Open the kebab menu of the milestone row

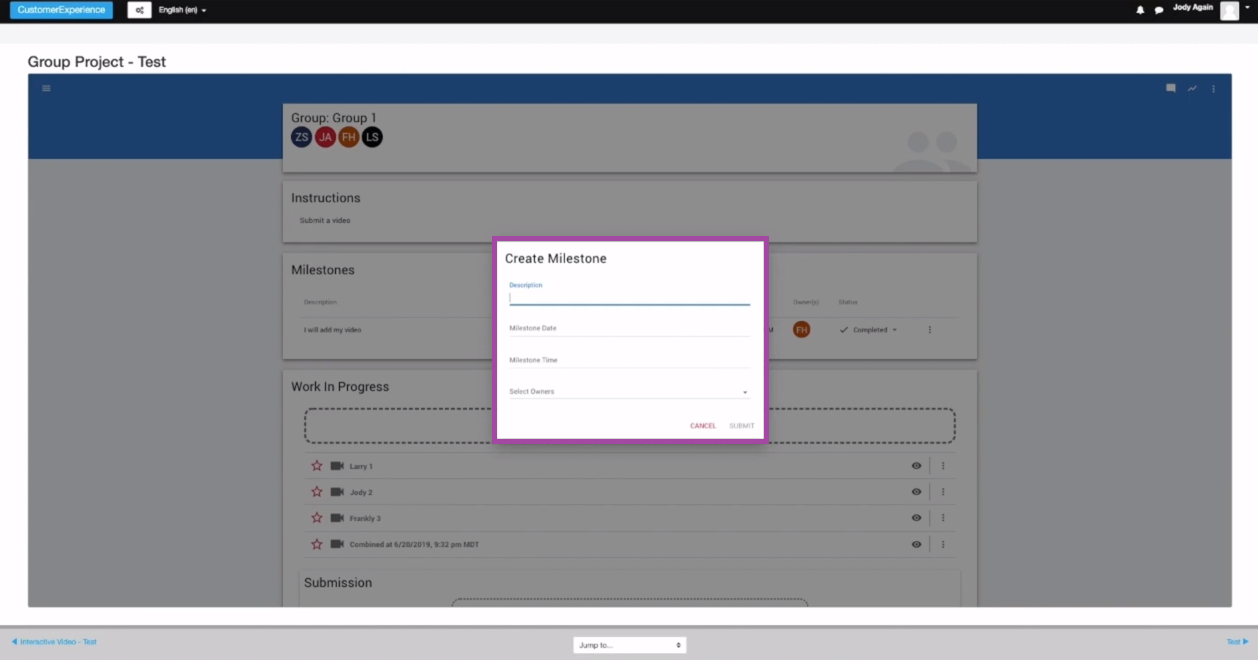tap(930, 329)
